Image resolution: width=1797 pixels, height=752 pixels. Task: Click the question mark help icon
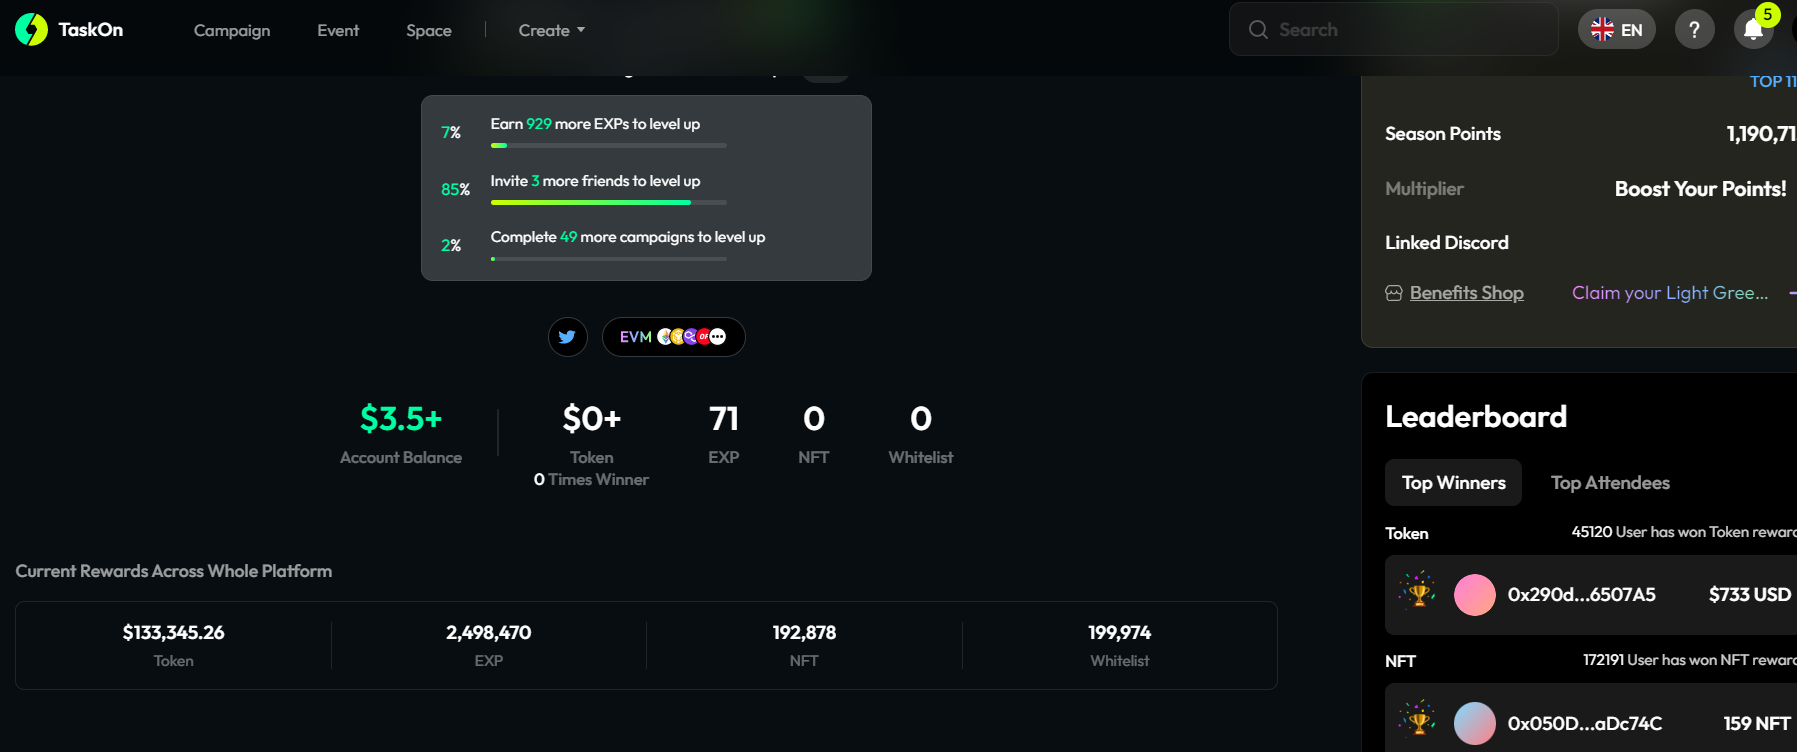point(1694,30)
